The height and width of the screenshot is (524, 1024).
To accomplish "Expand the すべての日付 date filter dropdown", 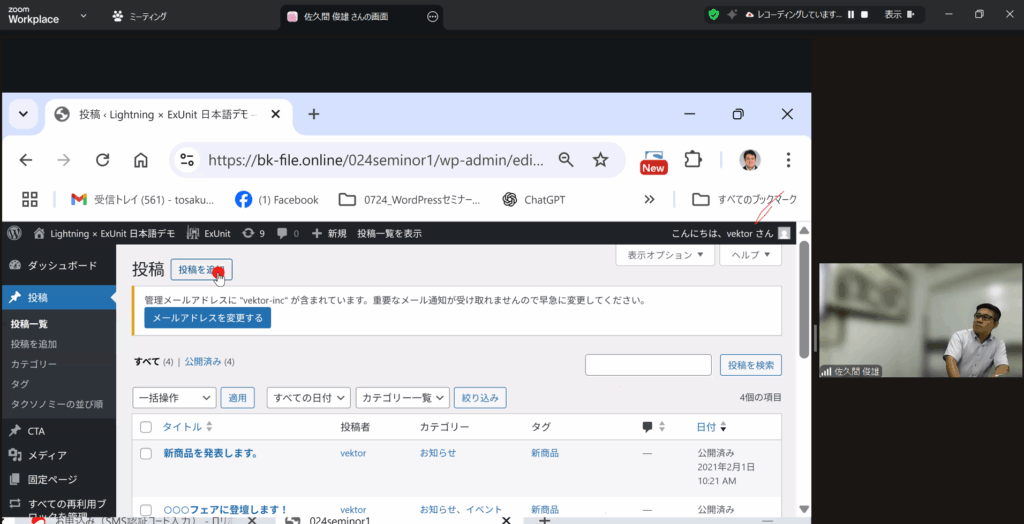I will click(308, 398).
